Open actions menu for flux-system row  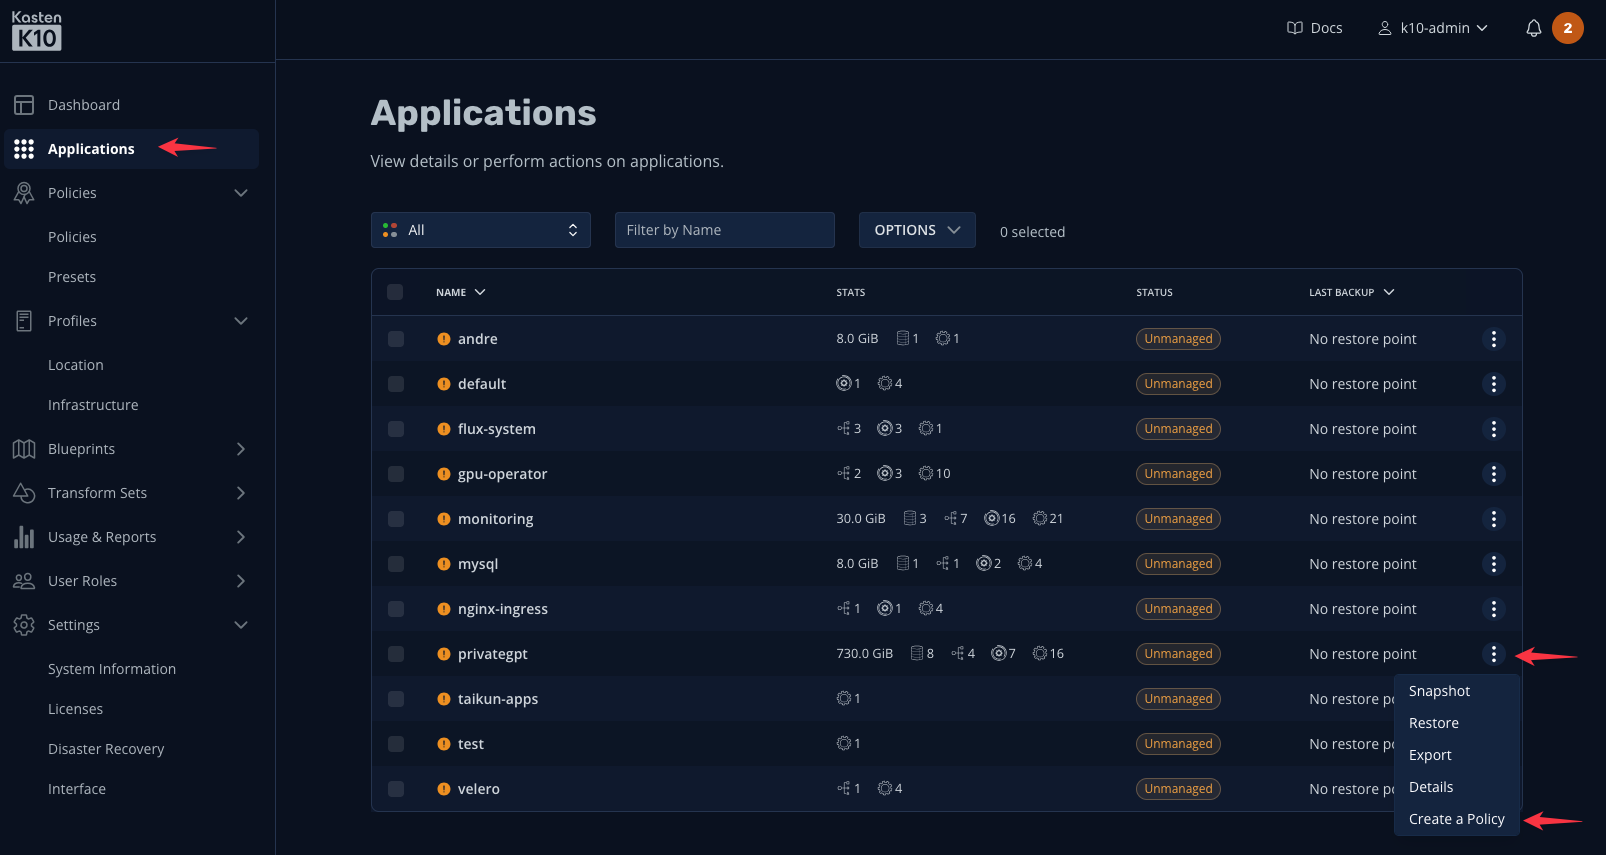(x=1493, y=429)
